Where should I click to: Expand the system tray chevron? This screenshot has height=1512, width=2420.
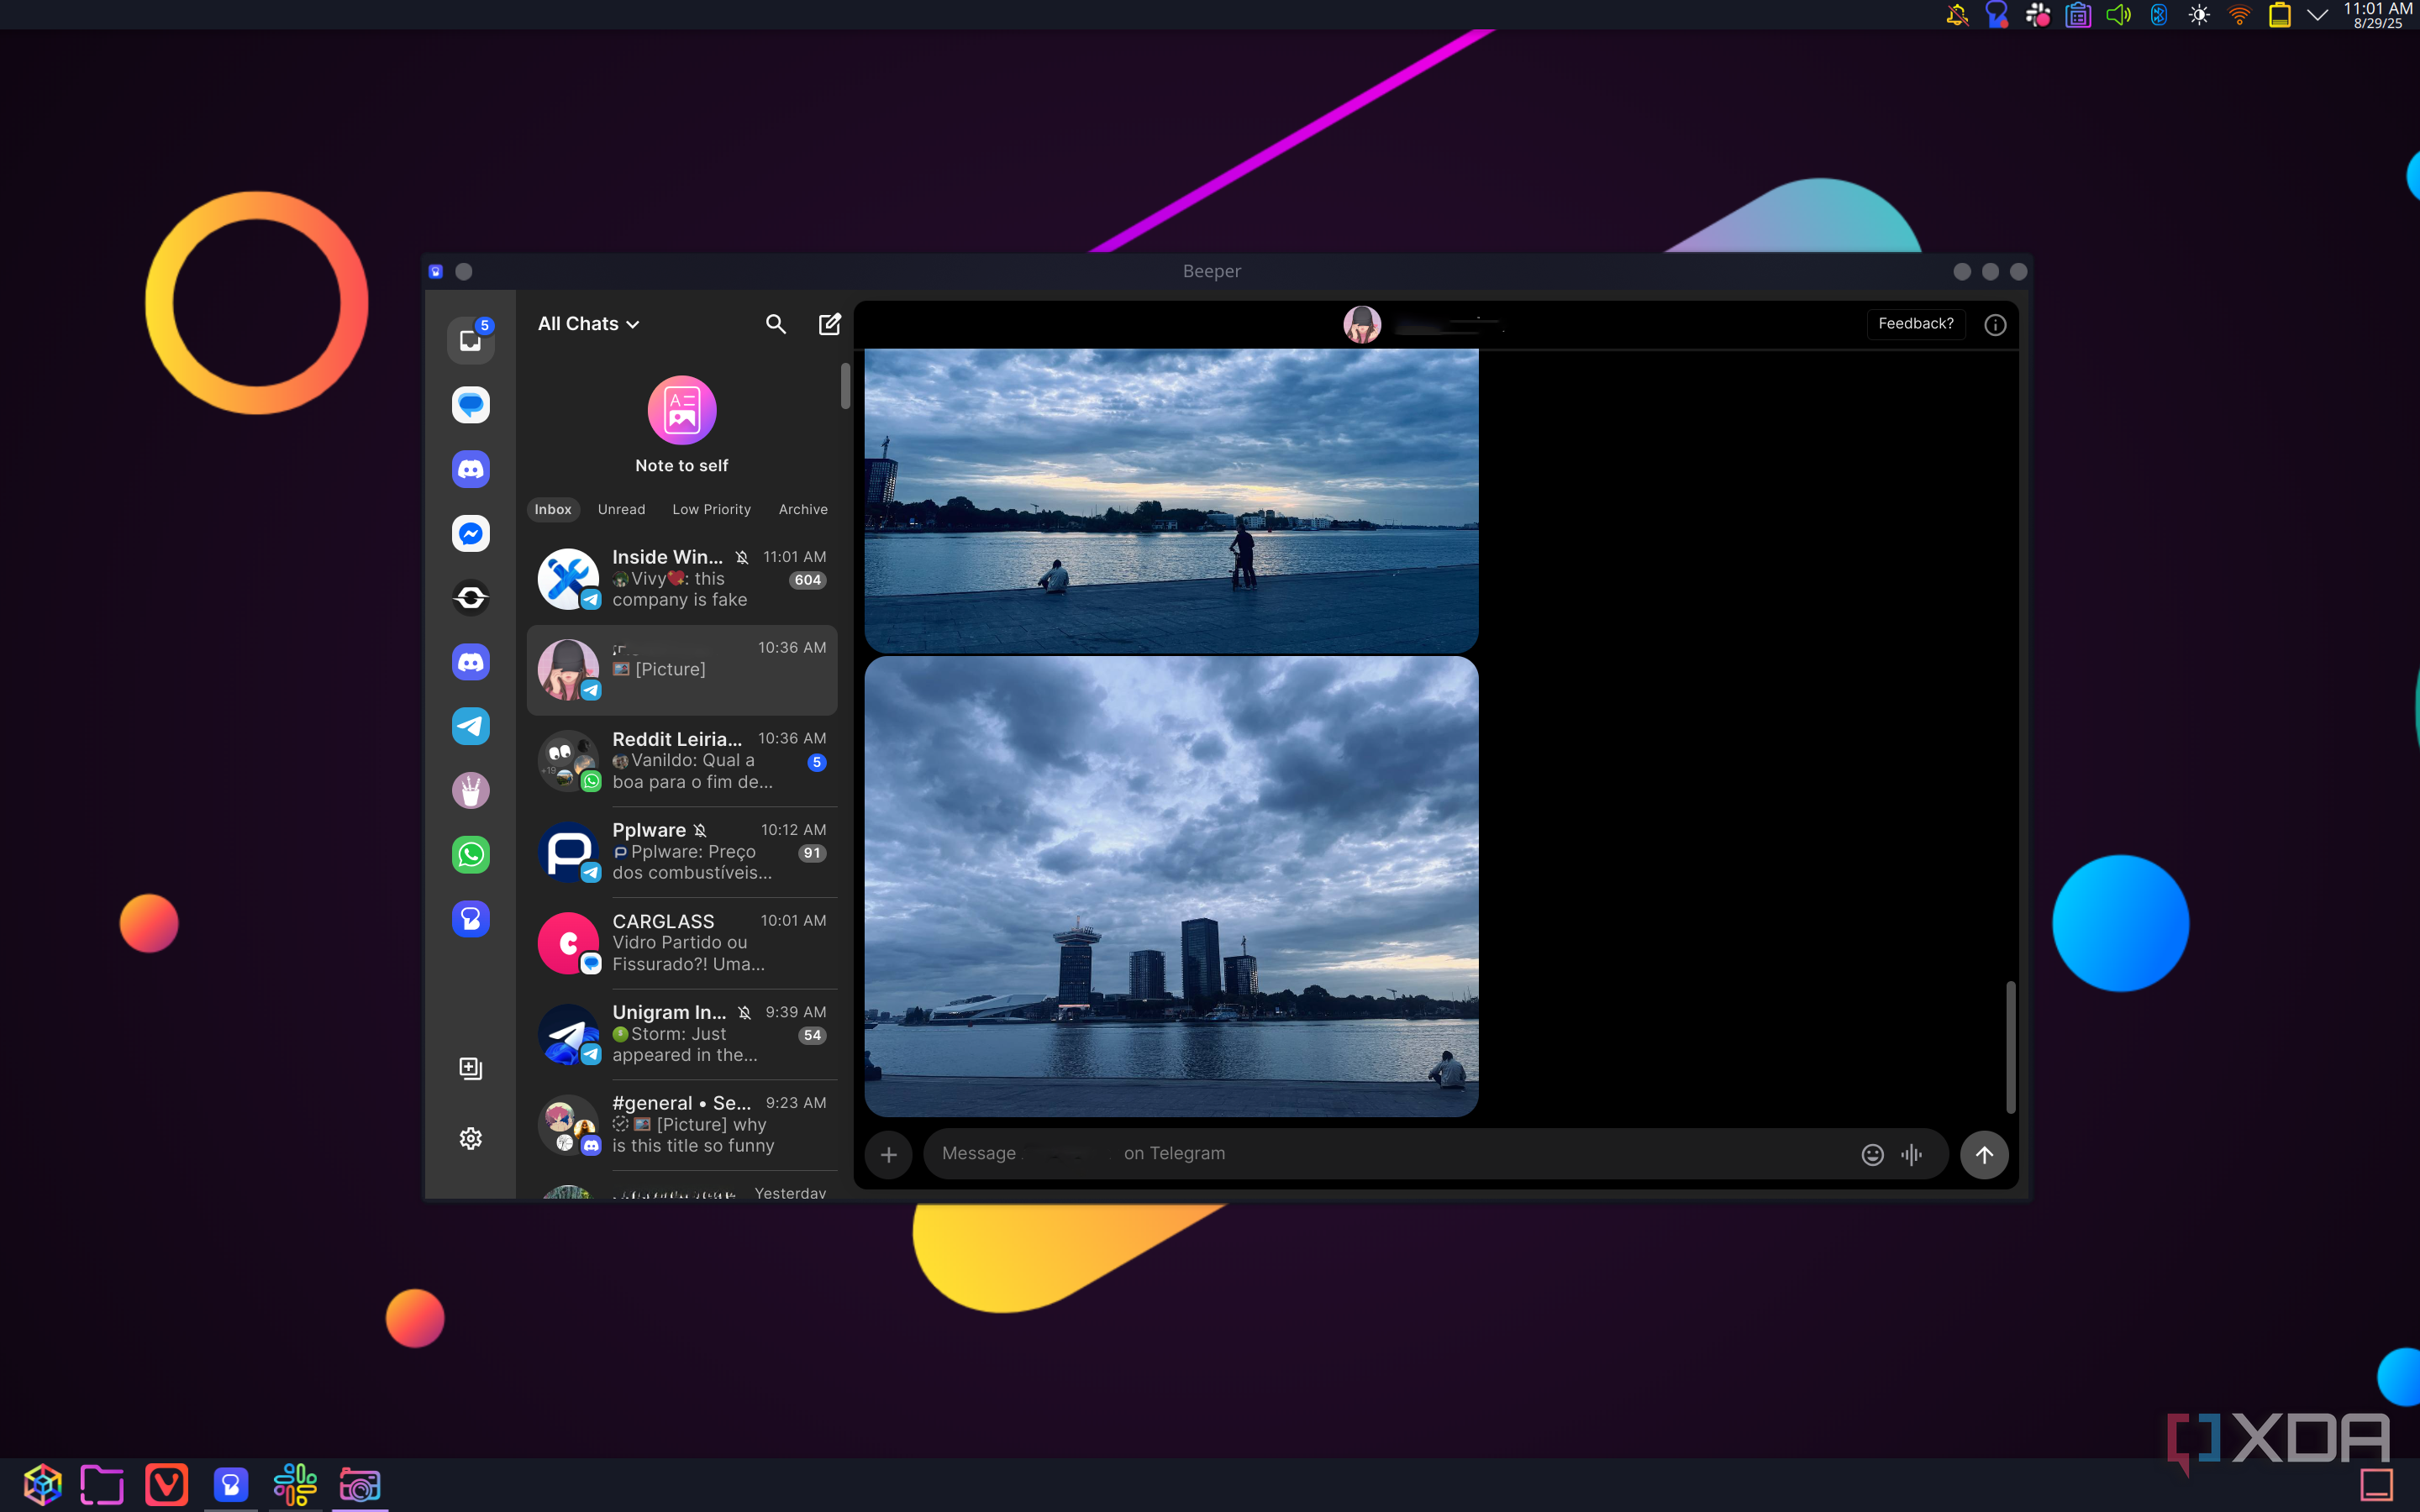[x=2317, y=15]
